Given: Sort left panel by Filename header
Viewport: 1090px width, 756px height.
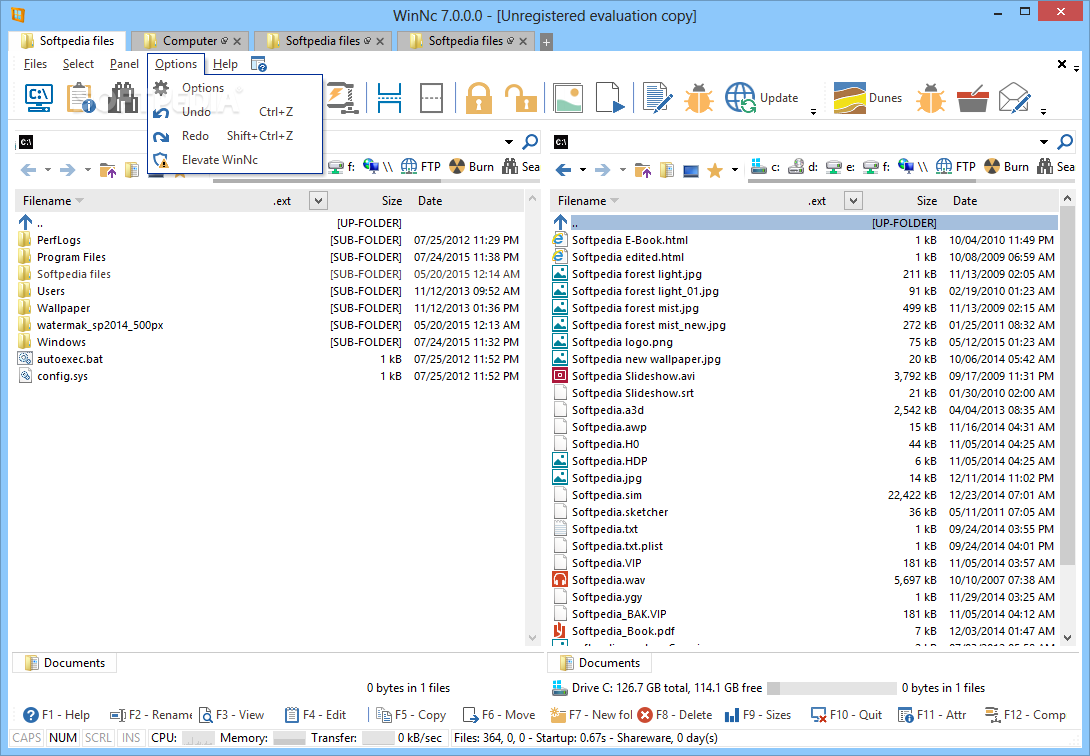Looking at the screenshot, I should point(47,201).
